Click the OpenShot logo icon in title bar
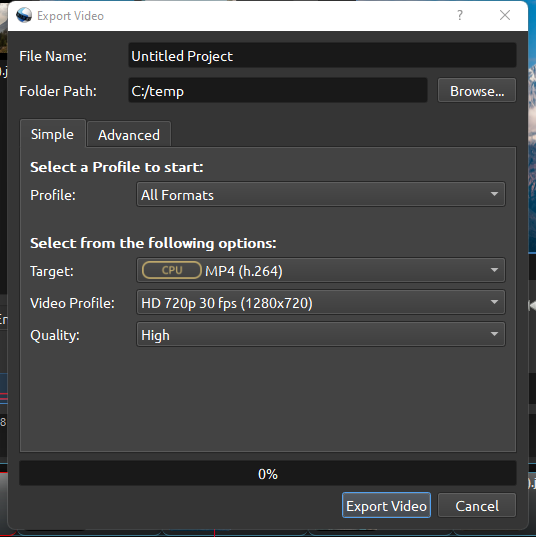The width and height of the screenshot is (536, 537). tap(24, 15)
